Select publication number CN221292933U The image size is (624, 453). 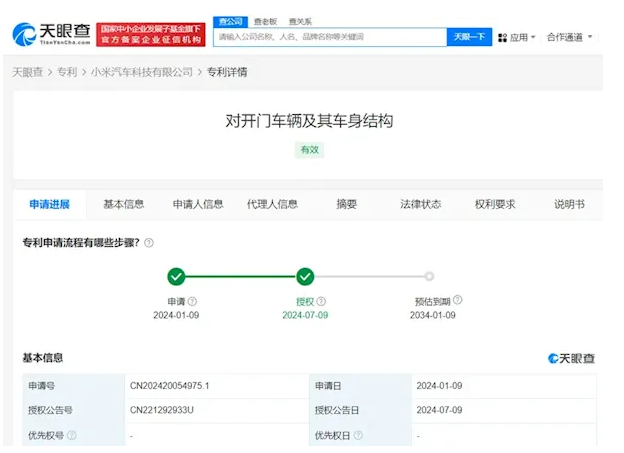(x=162, y=410)
